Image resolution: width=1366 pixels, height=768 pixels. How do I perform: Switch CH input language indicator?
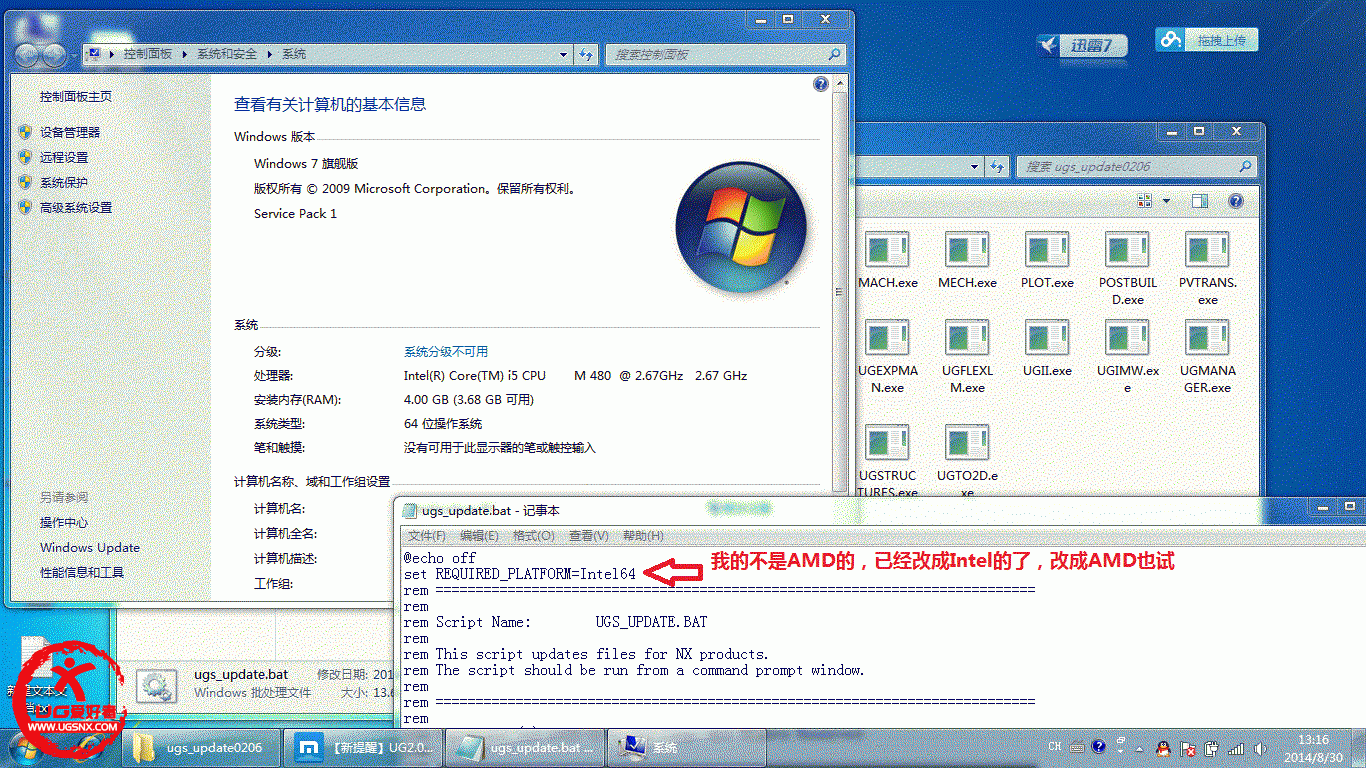tap(1055, 747)
